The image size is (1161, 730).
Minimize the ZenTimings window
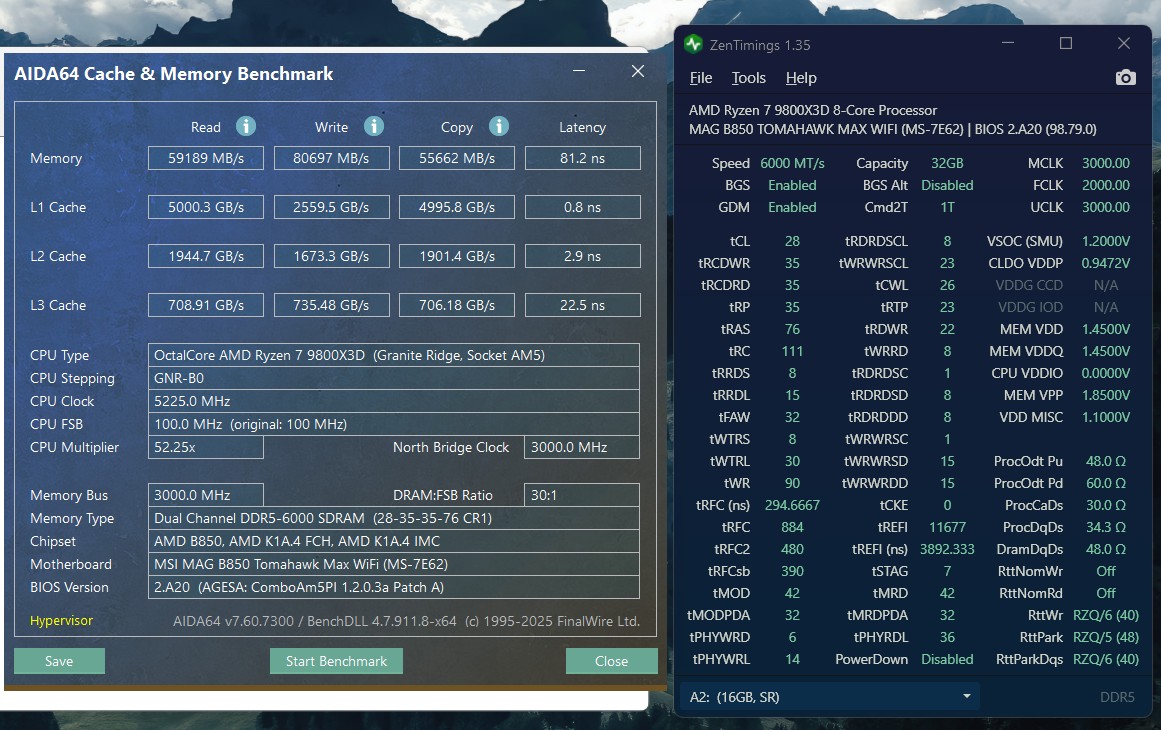coord(1008,44)
